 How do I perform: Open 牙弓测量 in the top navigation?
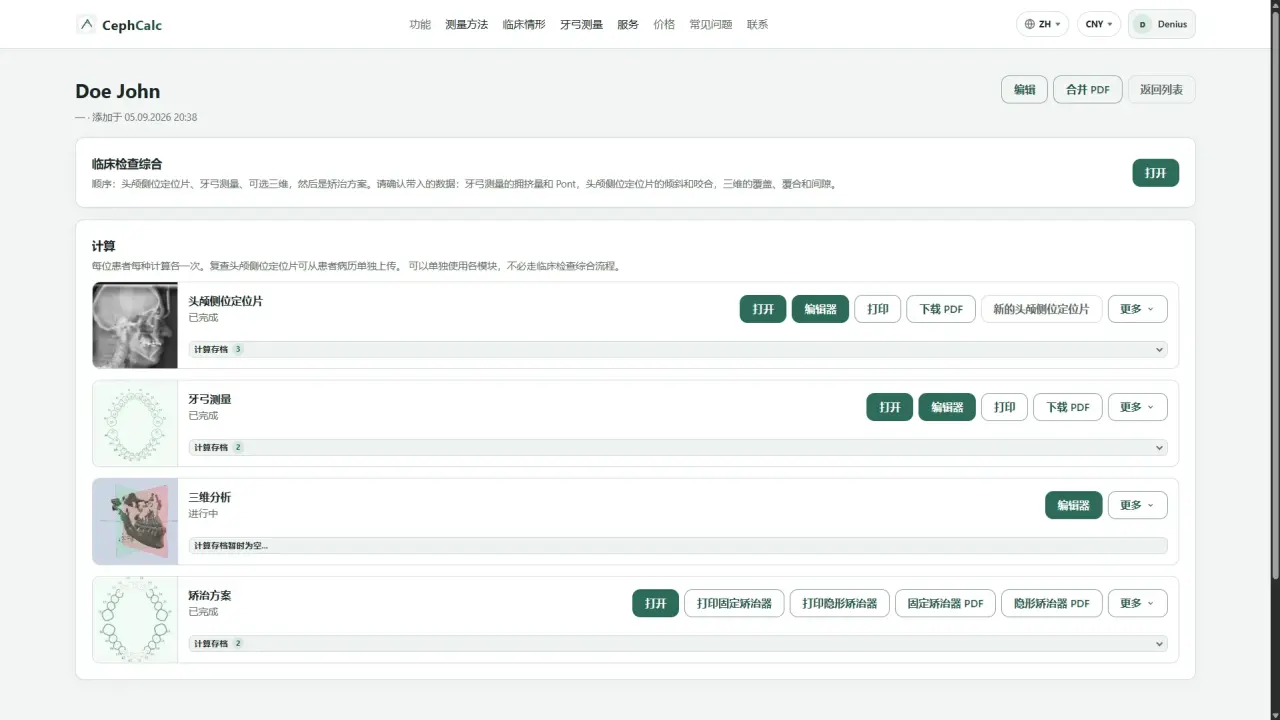(x=581, y=24)
